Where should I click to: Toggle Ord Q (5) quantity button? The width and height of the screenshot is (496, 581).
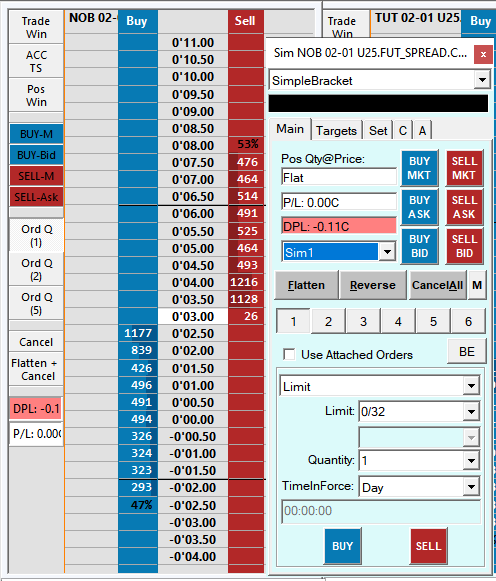(36, 303)
